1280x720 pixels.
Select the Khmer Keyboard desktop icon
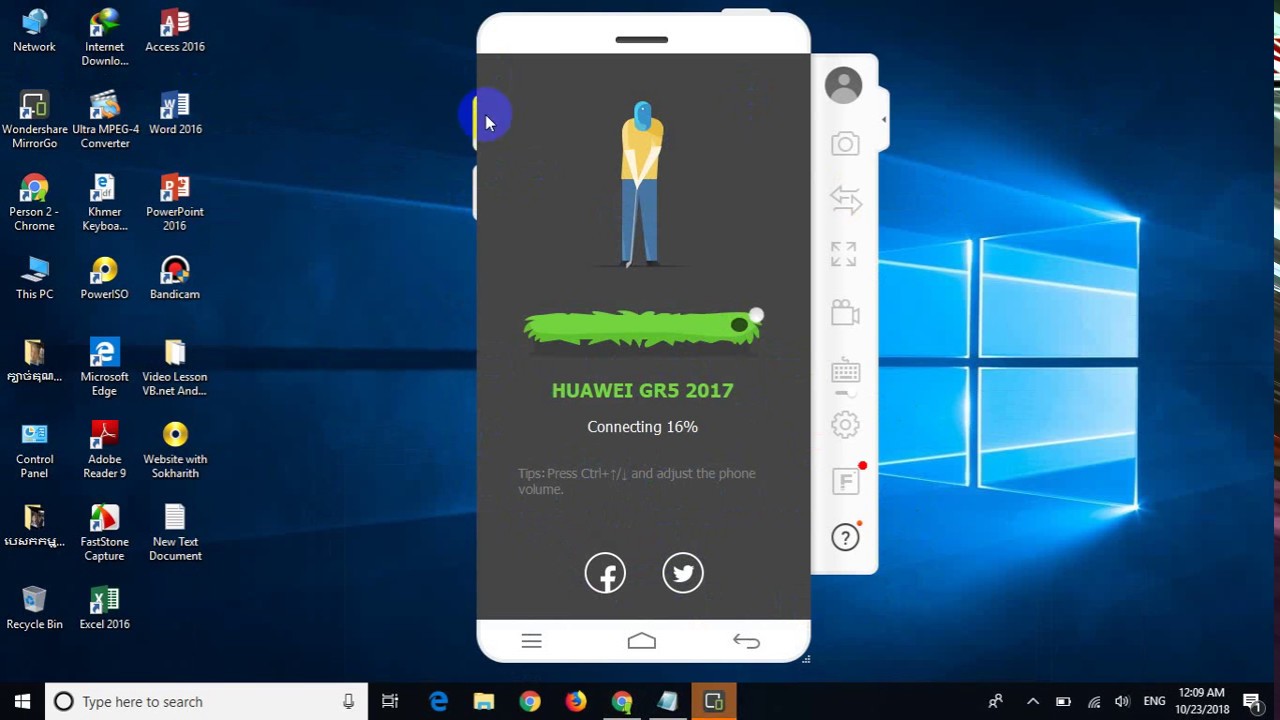[105, 203]
